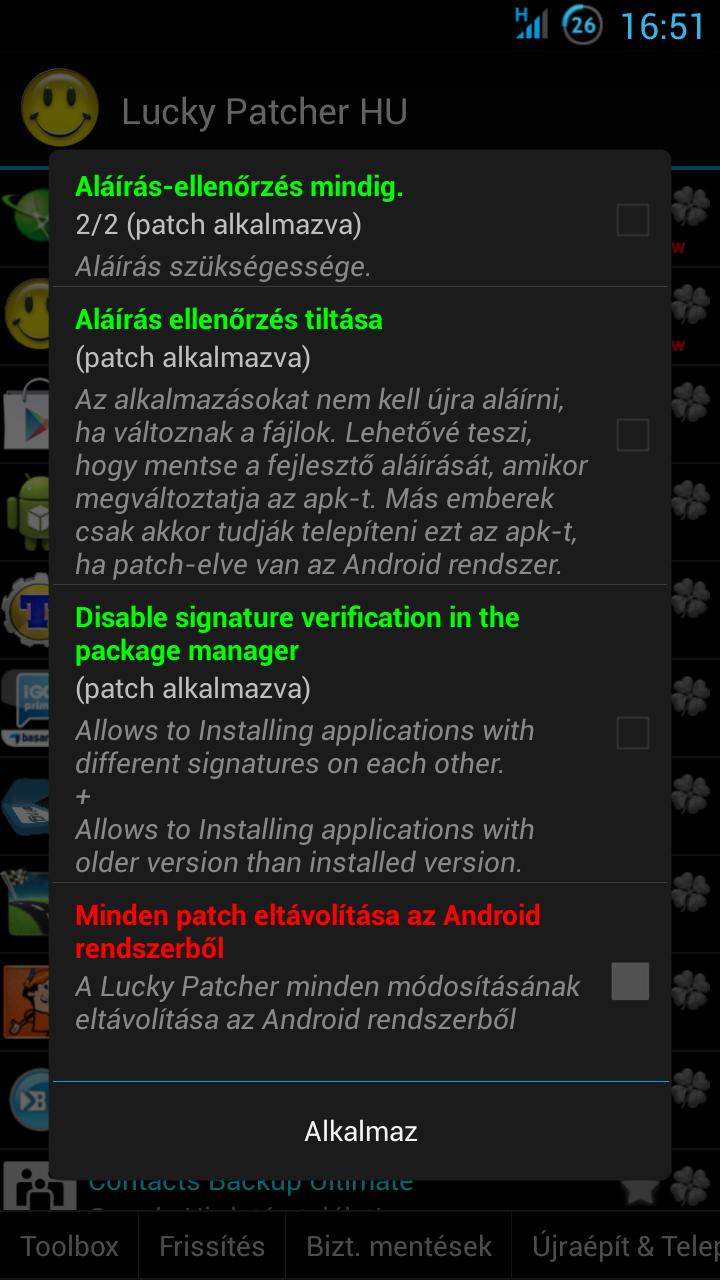Check the Aláírás-ellenőrzés mindig checkbox

tap(632, 220)
